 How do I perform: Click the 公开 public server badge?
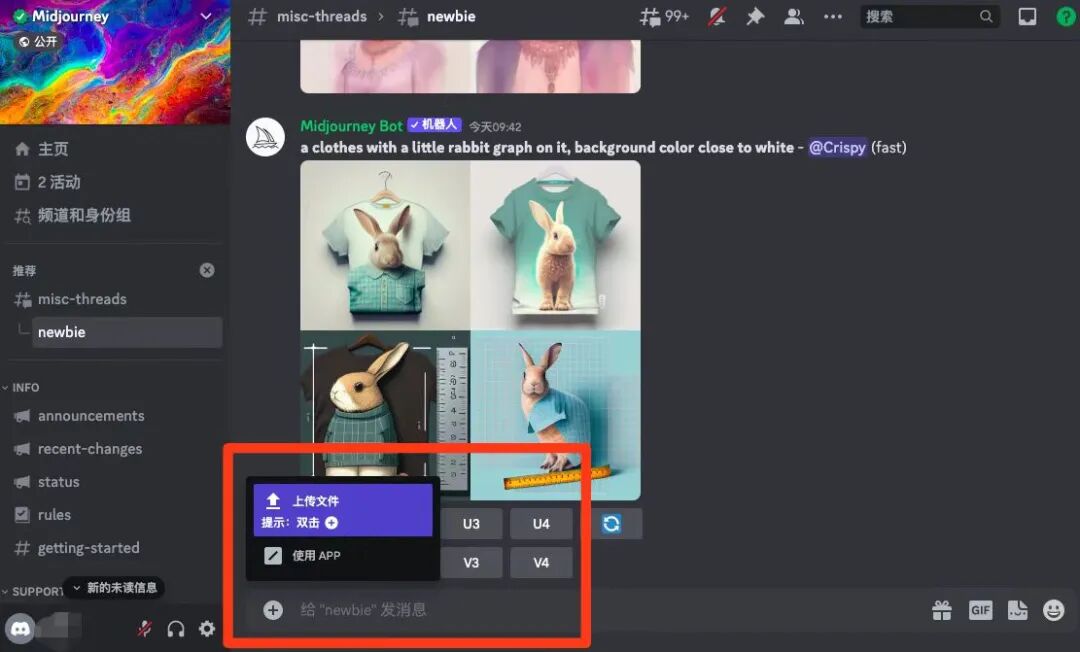pyautogui.click(x=39, y=41)
